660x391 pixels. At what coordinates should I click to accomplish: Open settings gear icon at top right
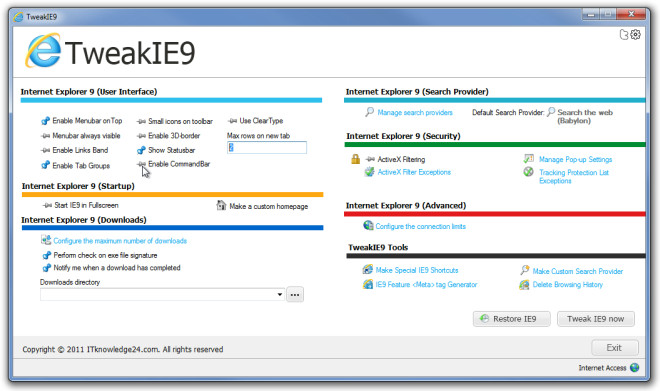[636, 35]
